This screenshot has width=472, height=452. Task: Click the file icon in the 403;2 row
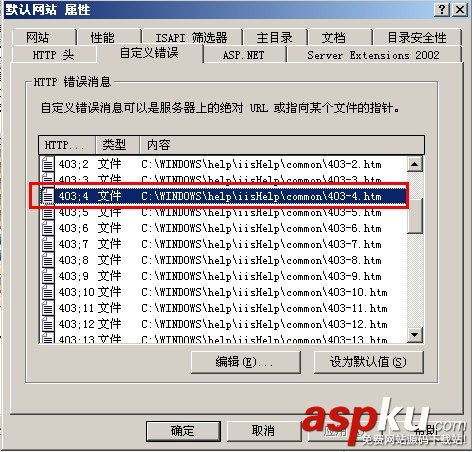[x=48, y=164]
